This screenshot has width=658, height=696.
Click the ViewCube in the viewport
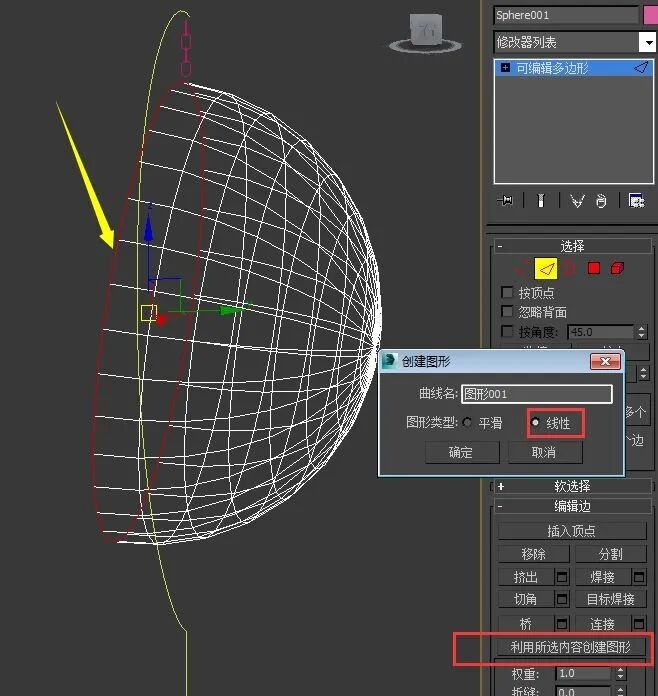click(x=425, y=30)
